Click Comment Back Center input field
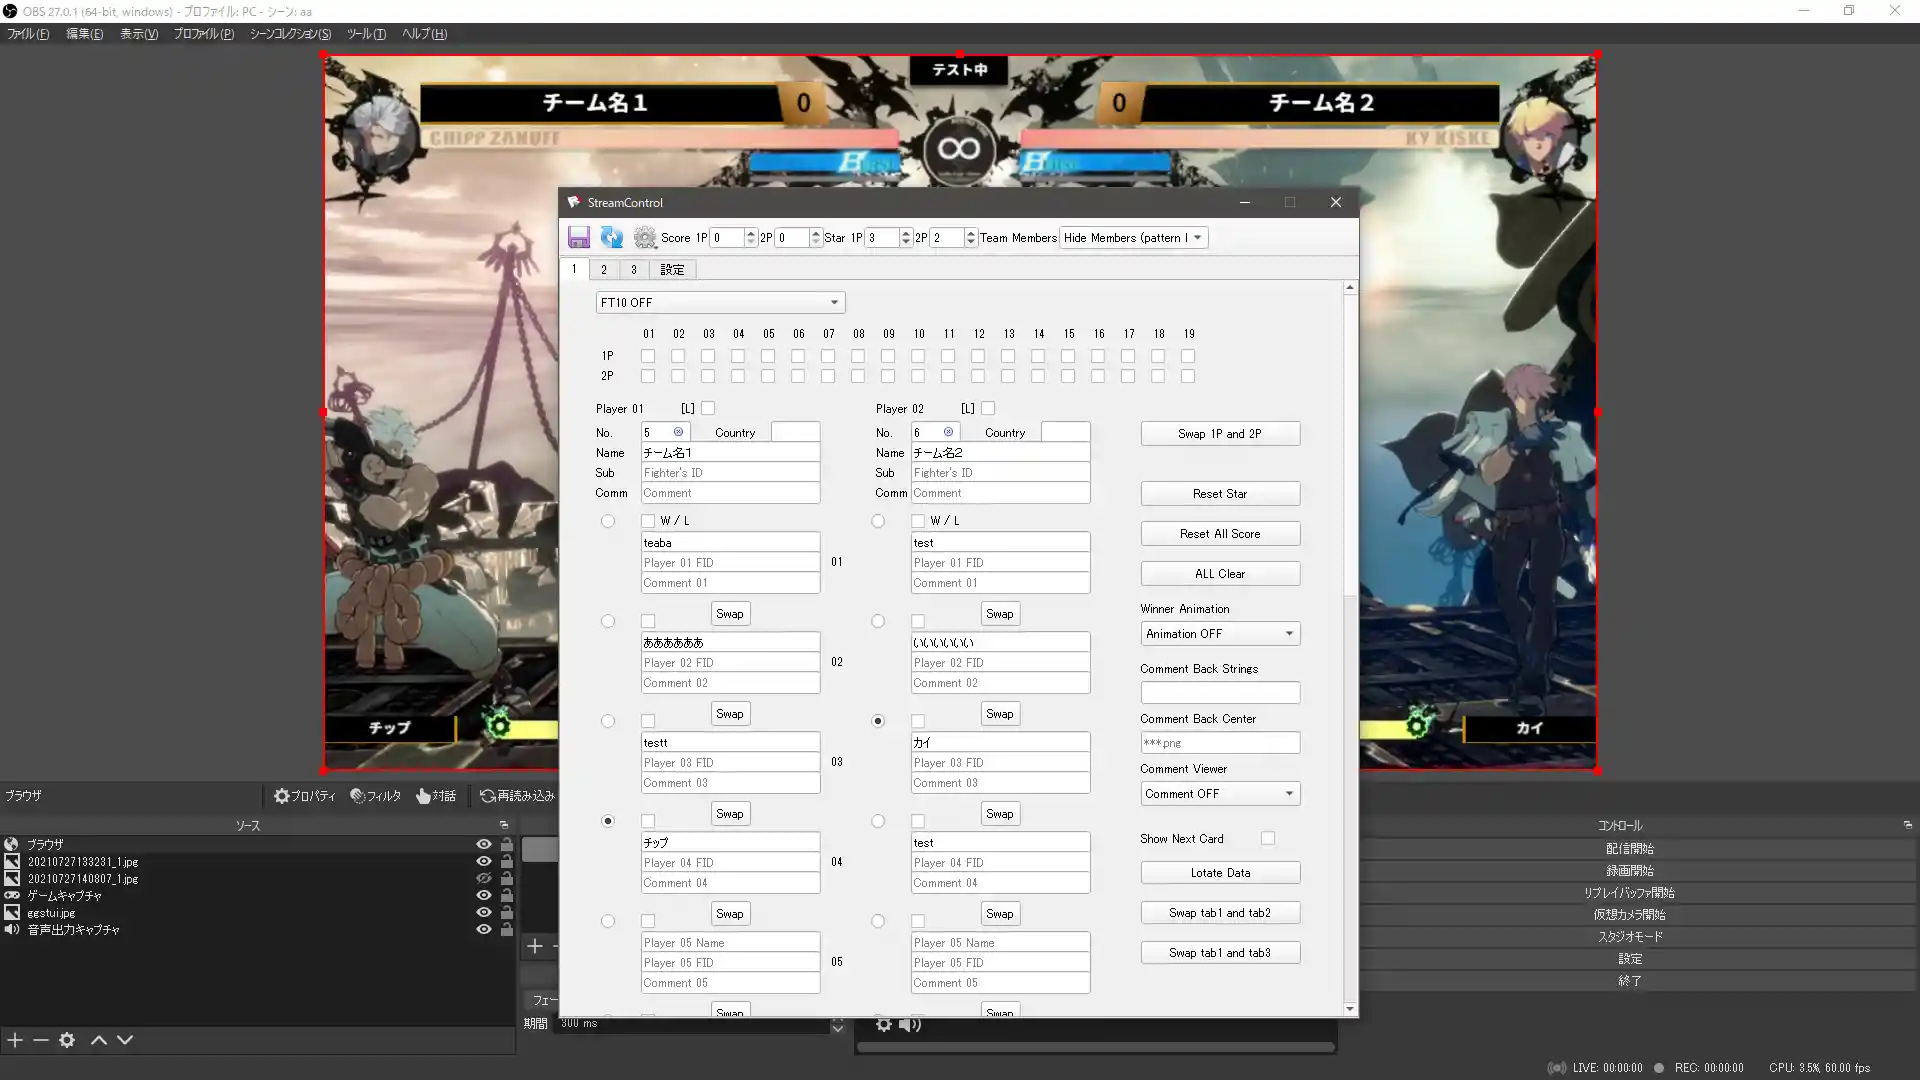 click(x=1220, y=743)
